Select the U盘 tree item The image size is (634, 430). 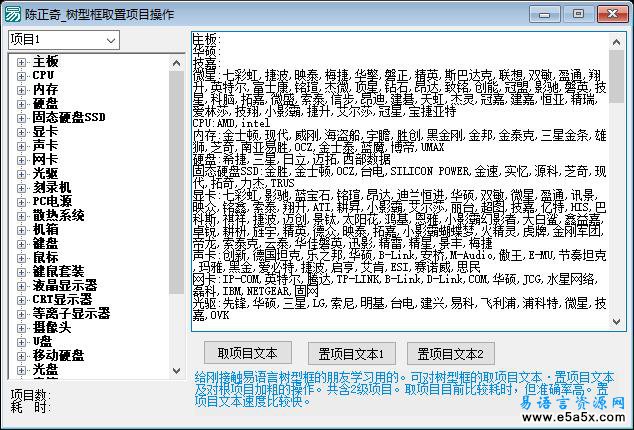tap(42, 341)
